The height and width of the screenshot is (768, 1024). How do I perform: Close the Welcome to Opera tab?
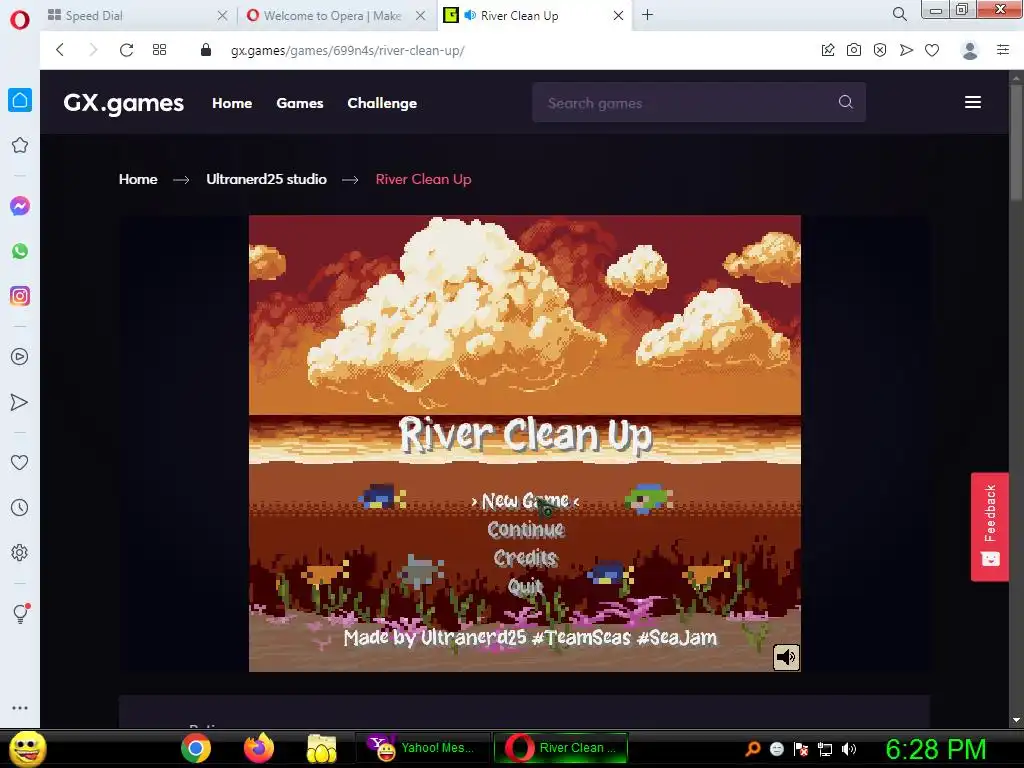click(421, 15)
